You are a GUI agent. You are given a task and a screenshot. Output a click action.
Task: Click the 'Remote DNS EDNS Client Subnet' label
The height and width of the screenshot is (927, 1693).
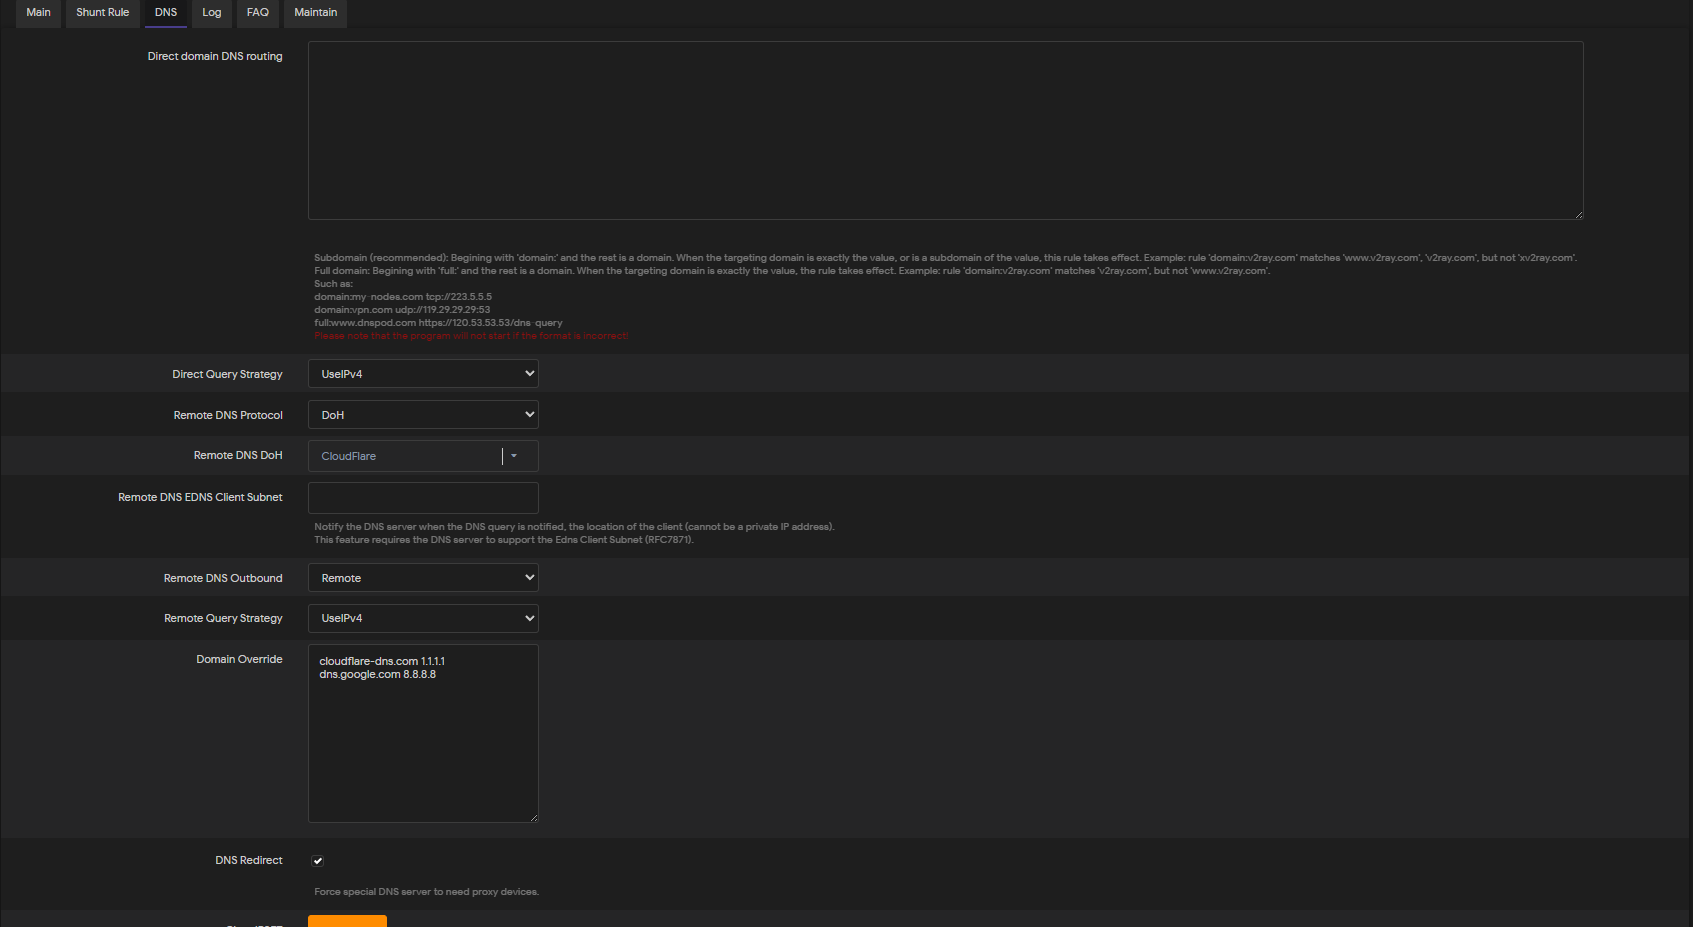(x=200, y=497)
